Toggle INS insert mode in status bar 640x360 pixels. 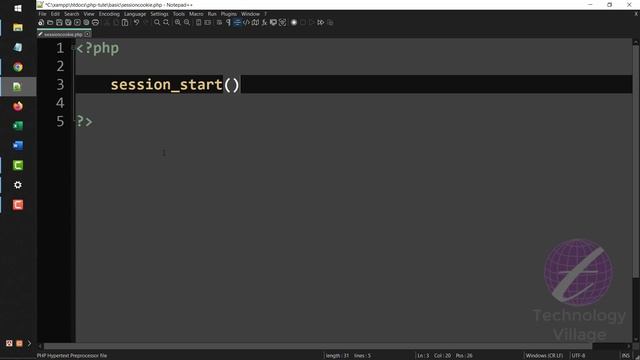(625, 356)
